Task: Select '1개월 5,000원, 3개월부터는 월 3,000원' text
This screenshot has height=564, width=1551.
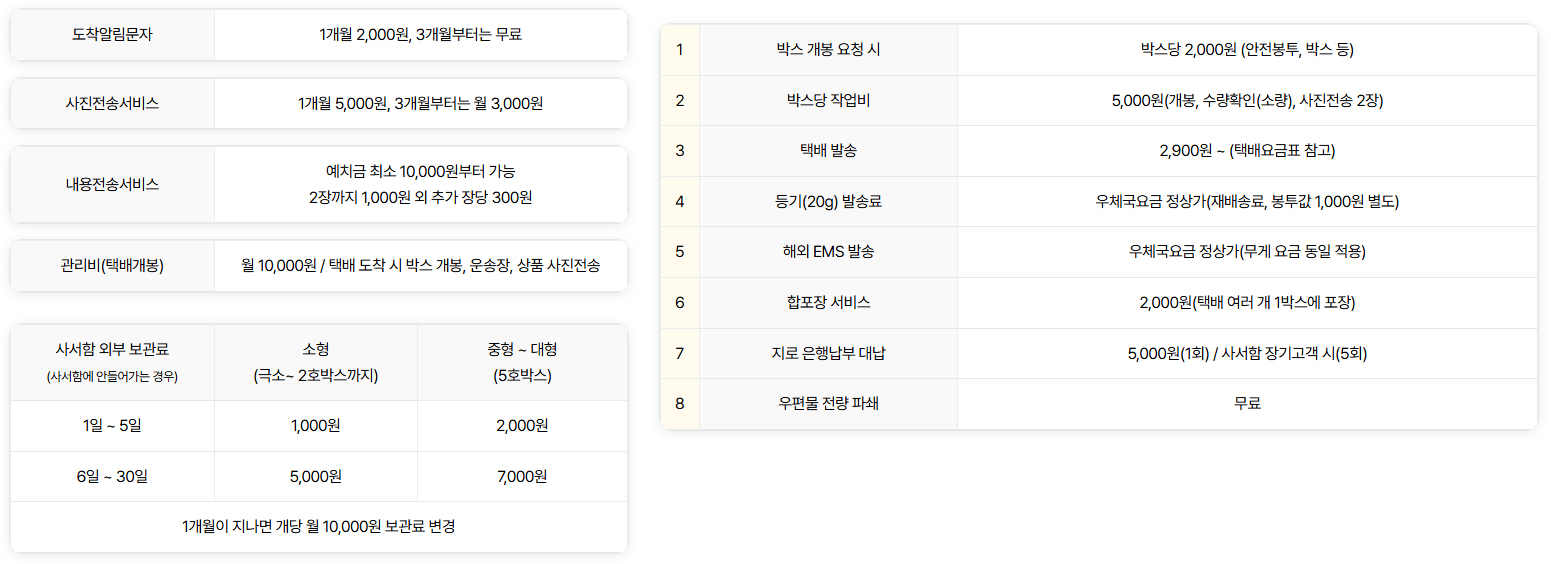Action: [x=421, y=103]
